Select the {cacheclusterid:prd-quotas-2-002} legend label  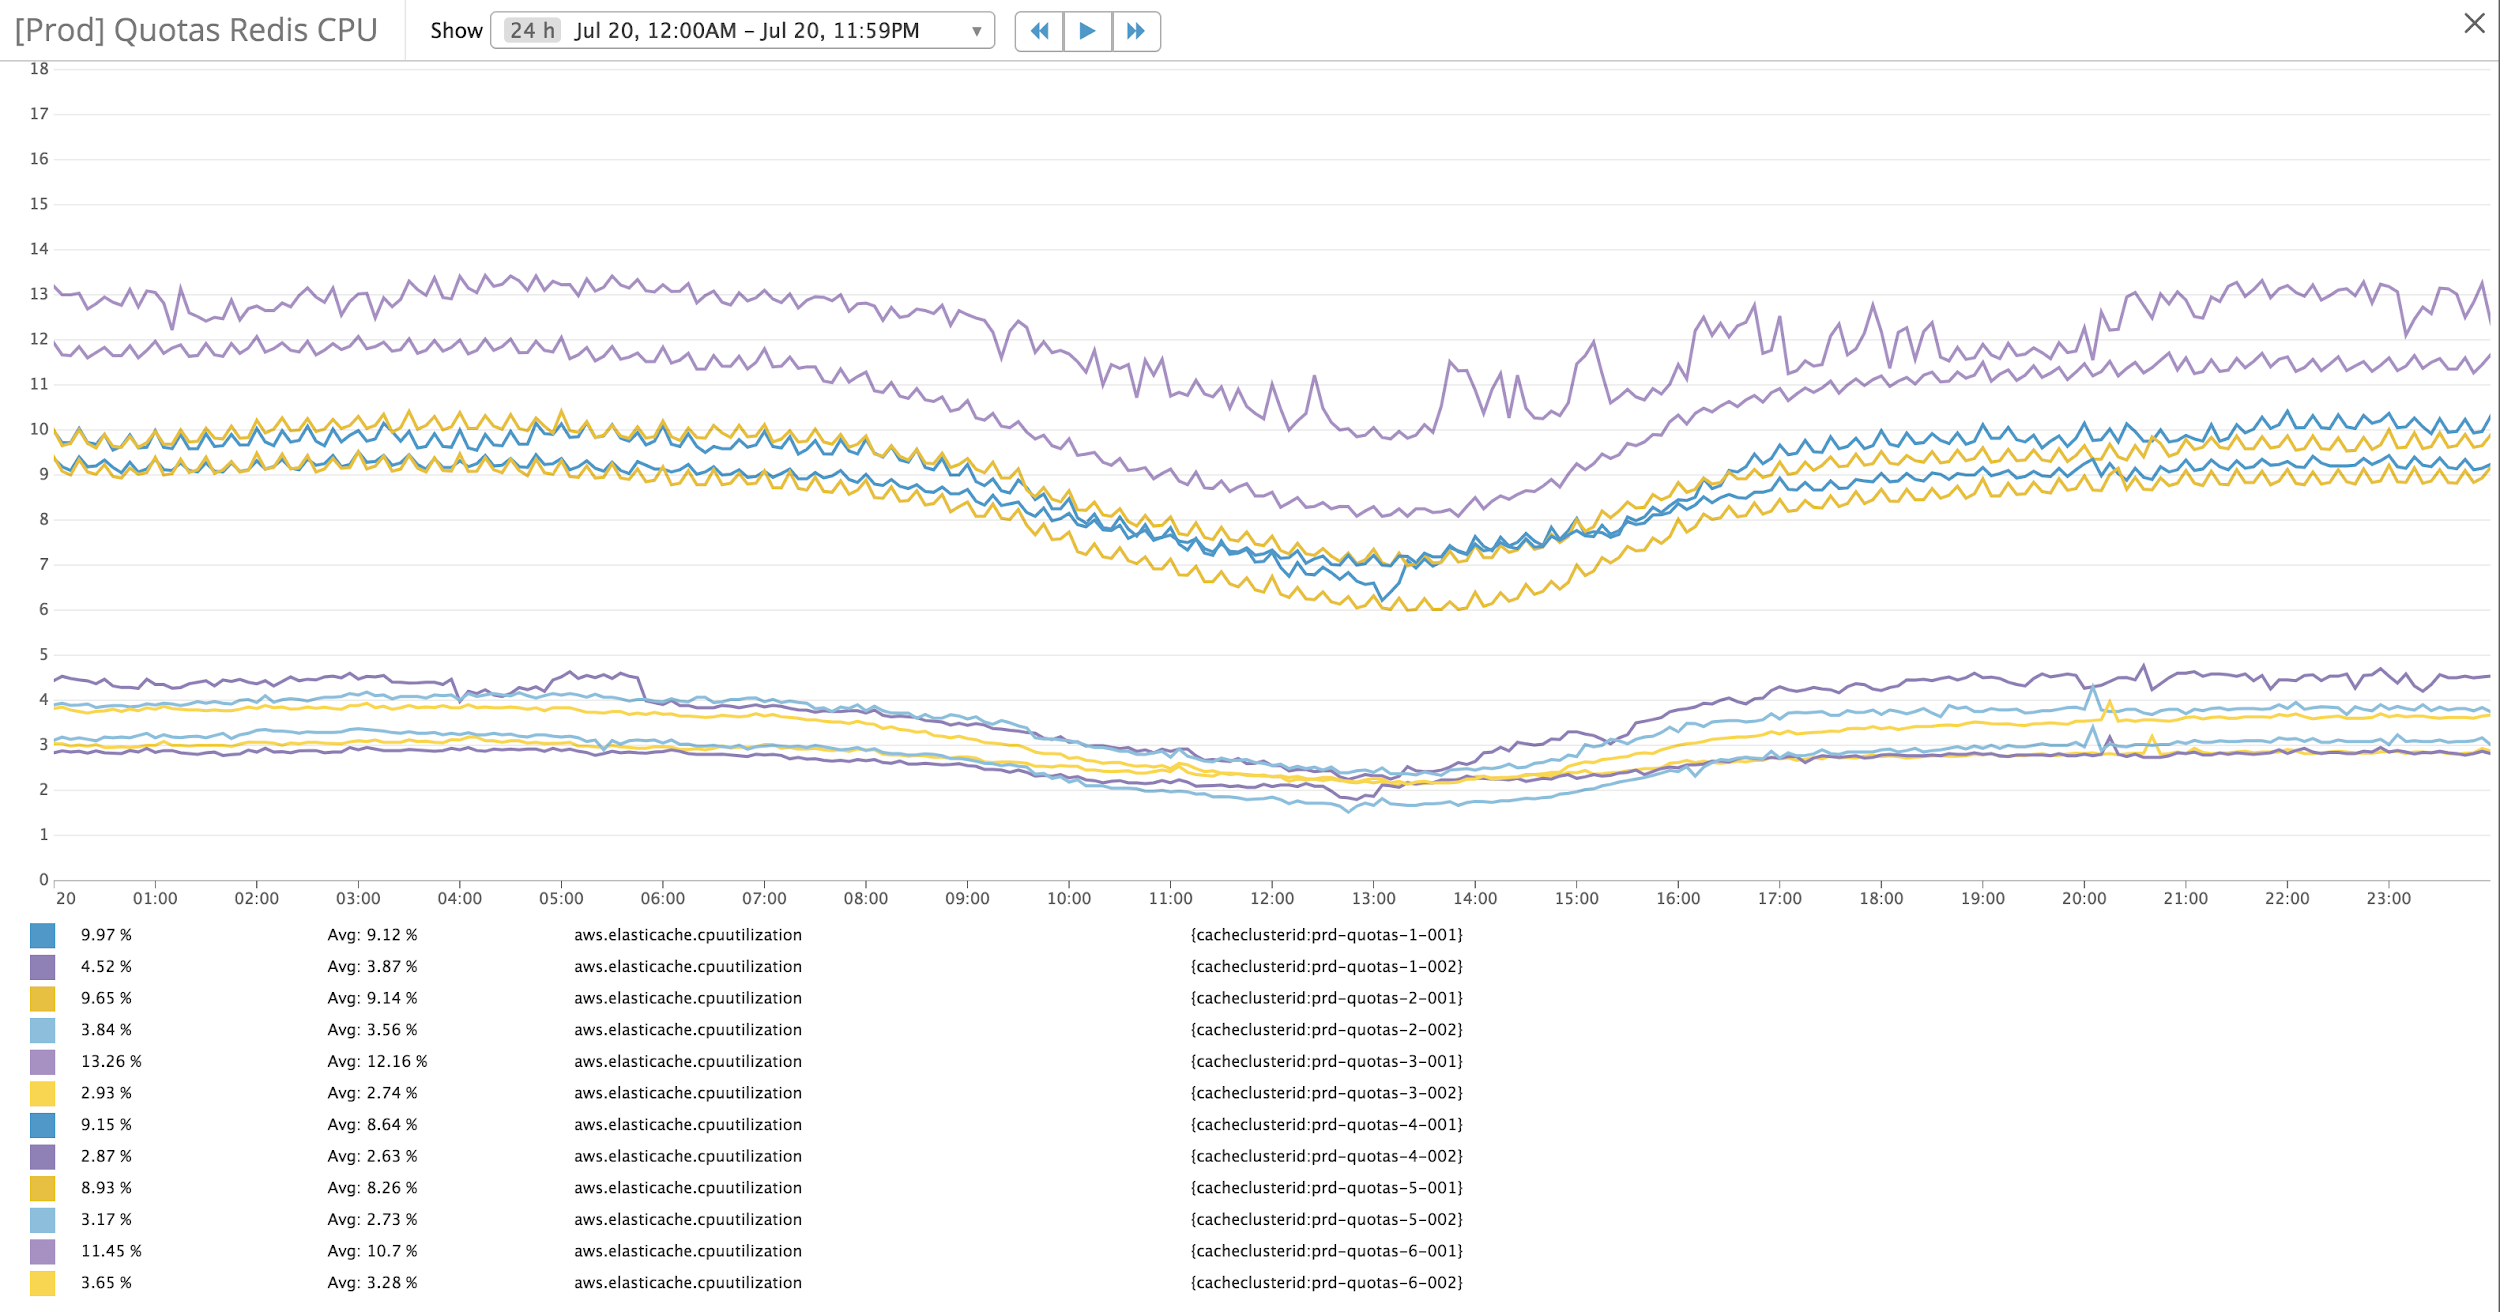(x=1326, y=1030)
